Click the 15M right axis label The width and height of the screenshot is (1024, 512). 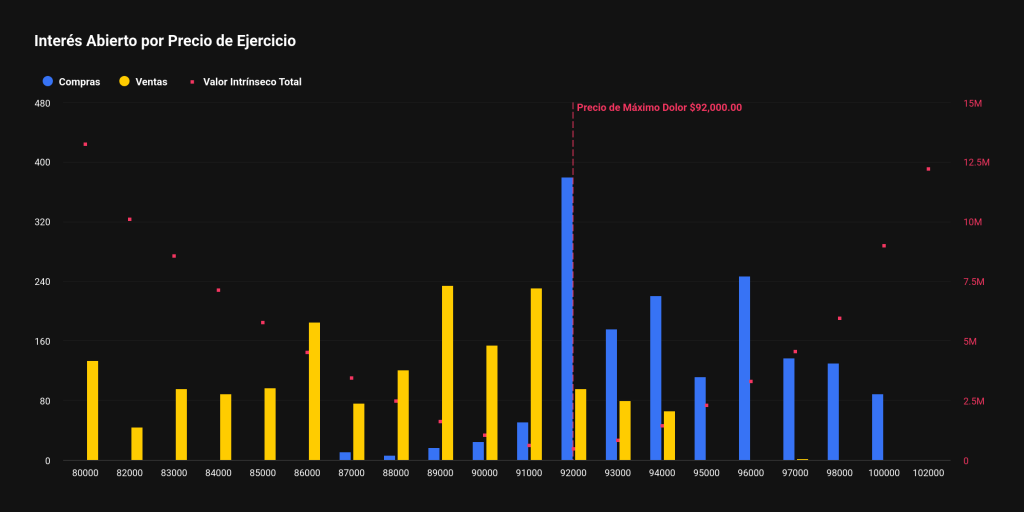(x=975, y=103)
